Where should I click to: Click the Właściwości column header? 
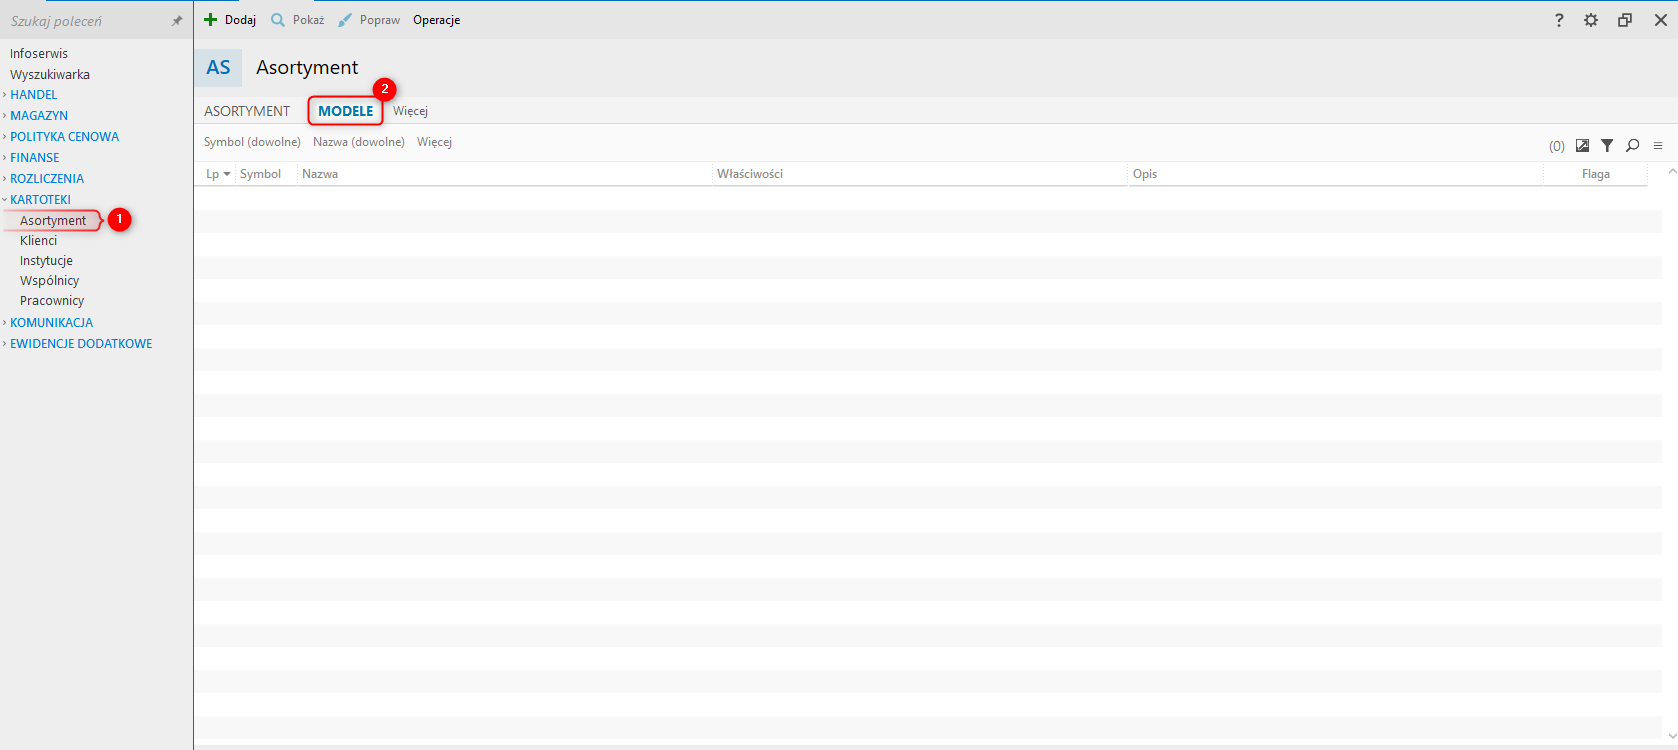click(750, 174)
